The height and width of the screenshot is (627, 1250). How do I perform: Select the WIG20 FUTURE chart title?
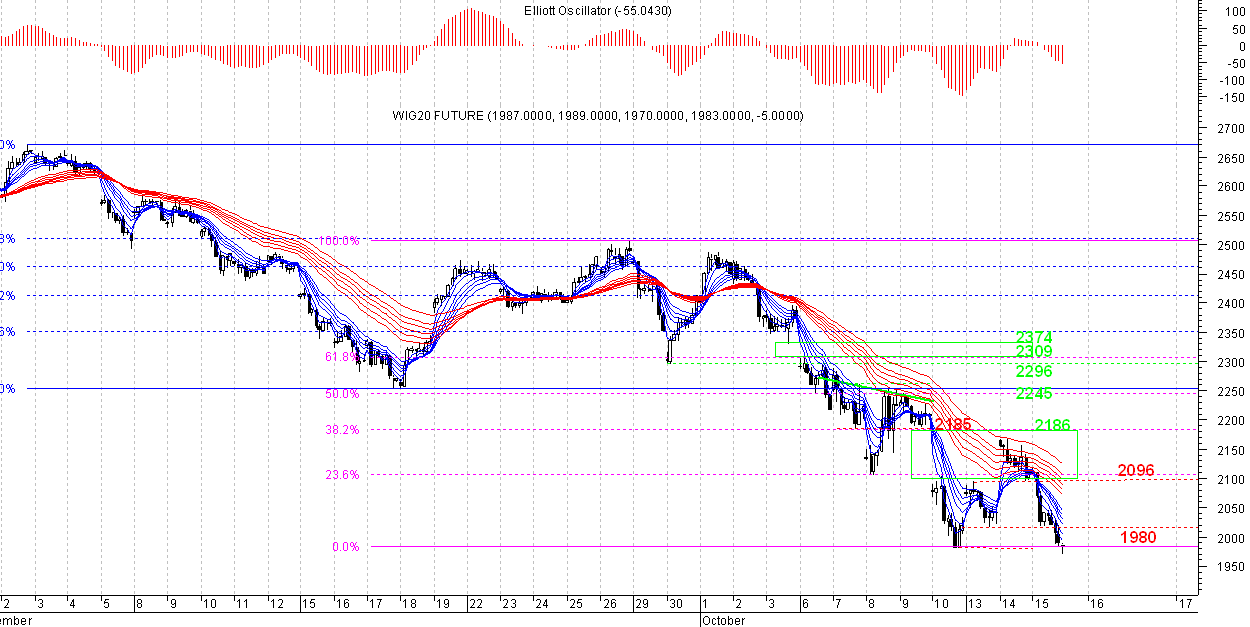pos(598,116)
